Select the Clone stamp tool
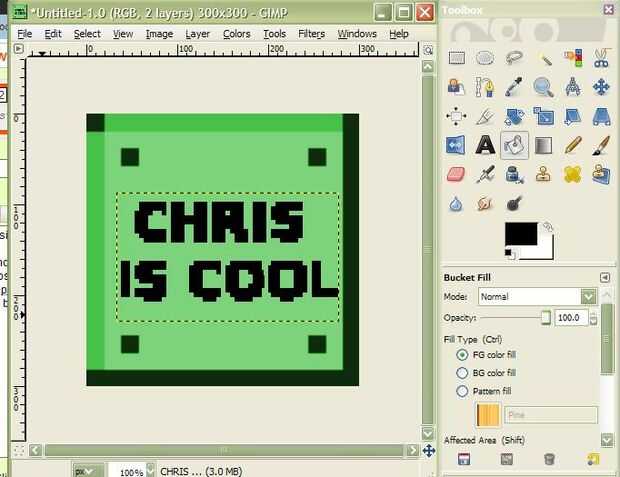This screenshot has width=620, height=477. pyautogui.click(x=544, y=174)
